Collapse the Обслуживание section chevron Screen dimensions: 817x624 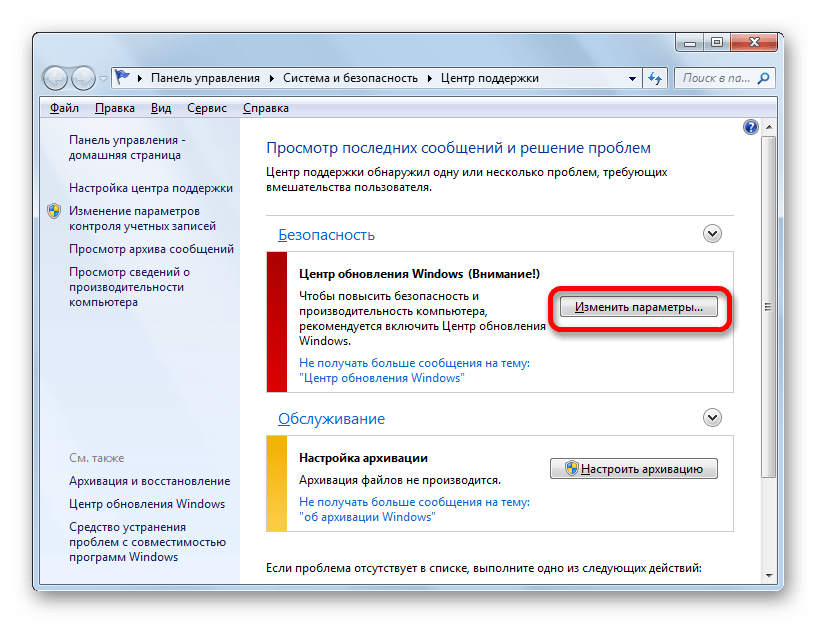(712, 418)
